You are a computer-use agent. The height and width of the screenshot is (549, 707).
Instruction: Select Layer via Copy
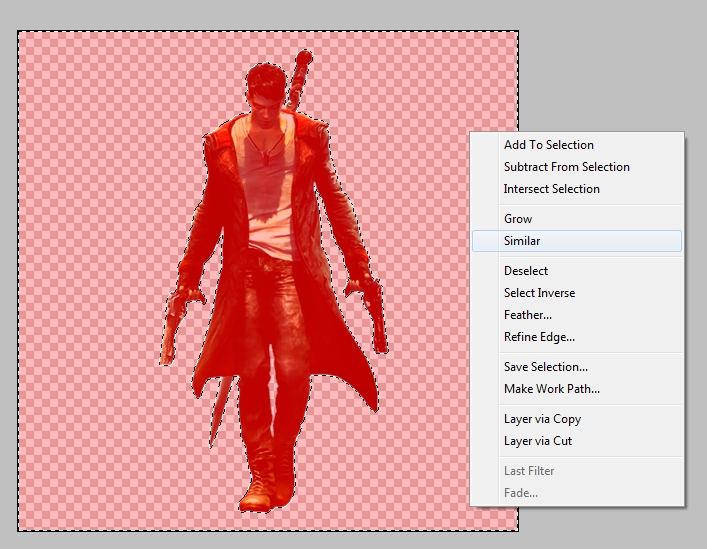click(x=577, y=419)
